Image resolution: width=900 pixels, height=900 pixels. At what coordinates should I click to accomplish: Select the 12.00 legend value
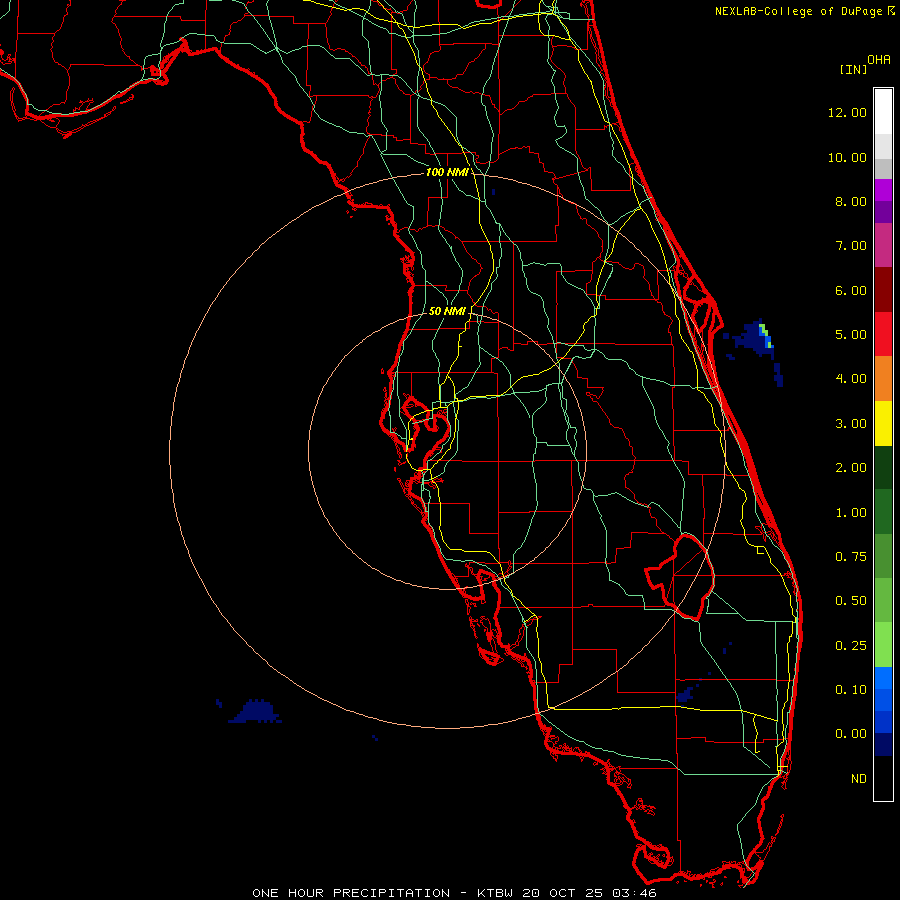(x=847, y=112)
